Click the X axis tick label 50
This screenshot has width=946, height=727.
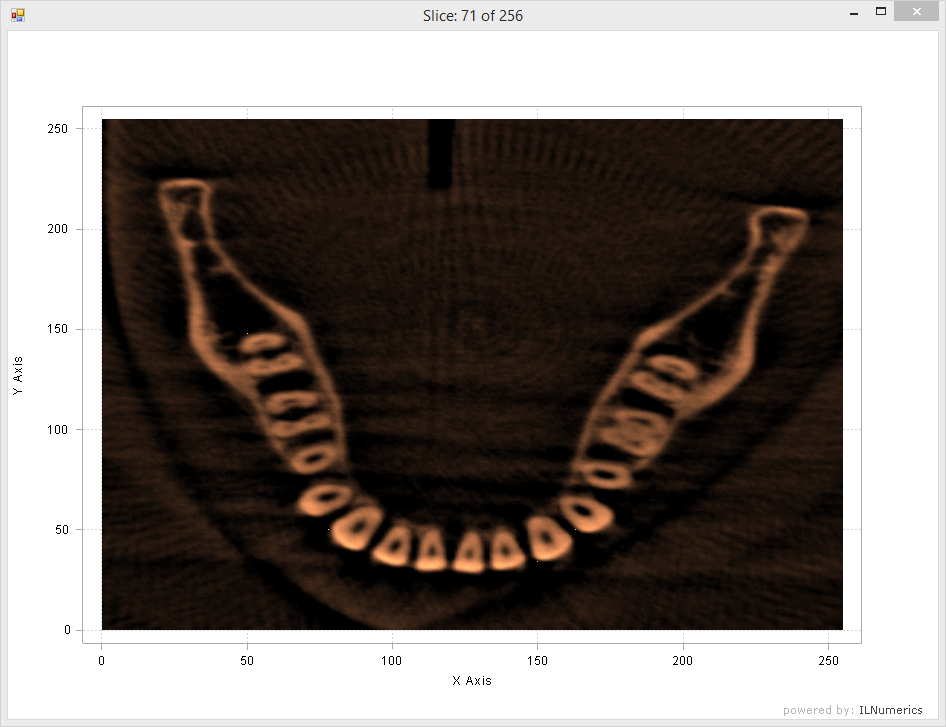click(247, 661)
